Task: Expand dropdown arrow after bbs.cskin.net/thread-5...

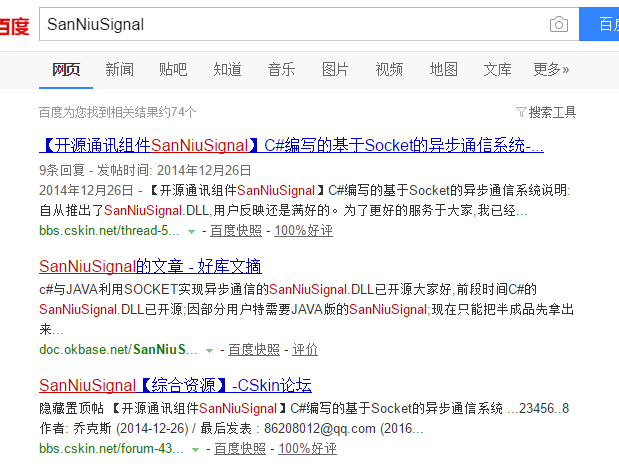Action: tap(191, 232)
